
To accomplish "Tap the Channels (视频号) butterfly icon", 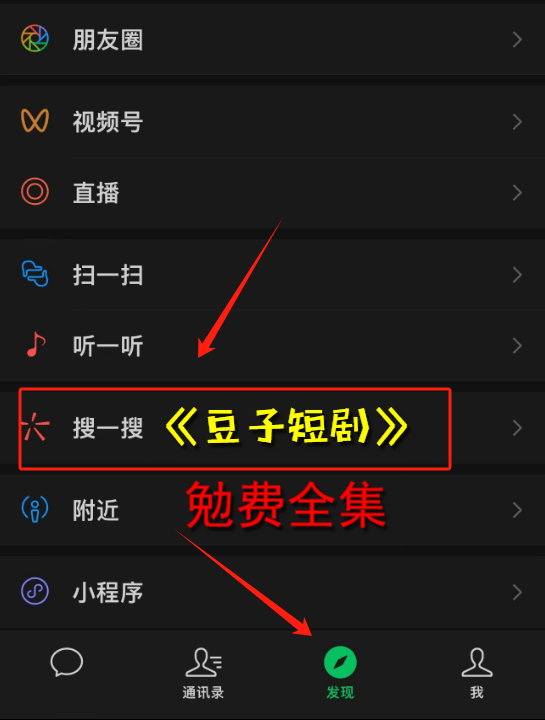I will click(x=35, y=121).
